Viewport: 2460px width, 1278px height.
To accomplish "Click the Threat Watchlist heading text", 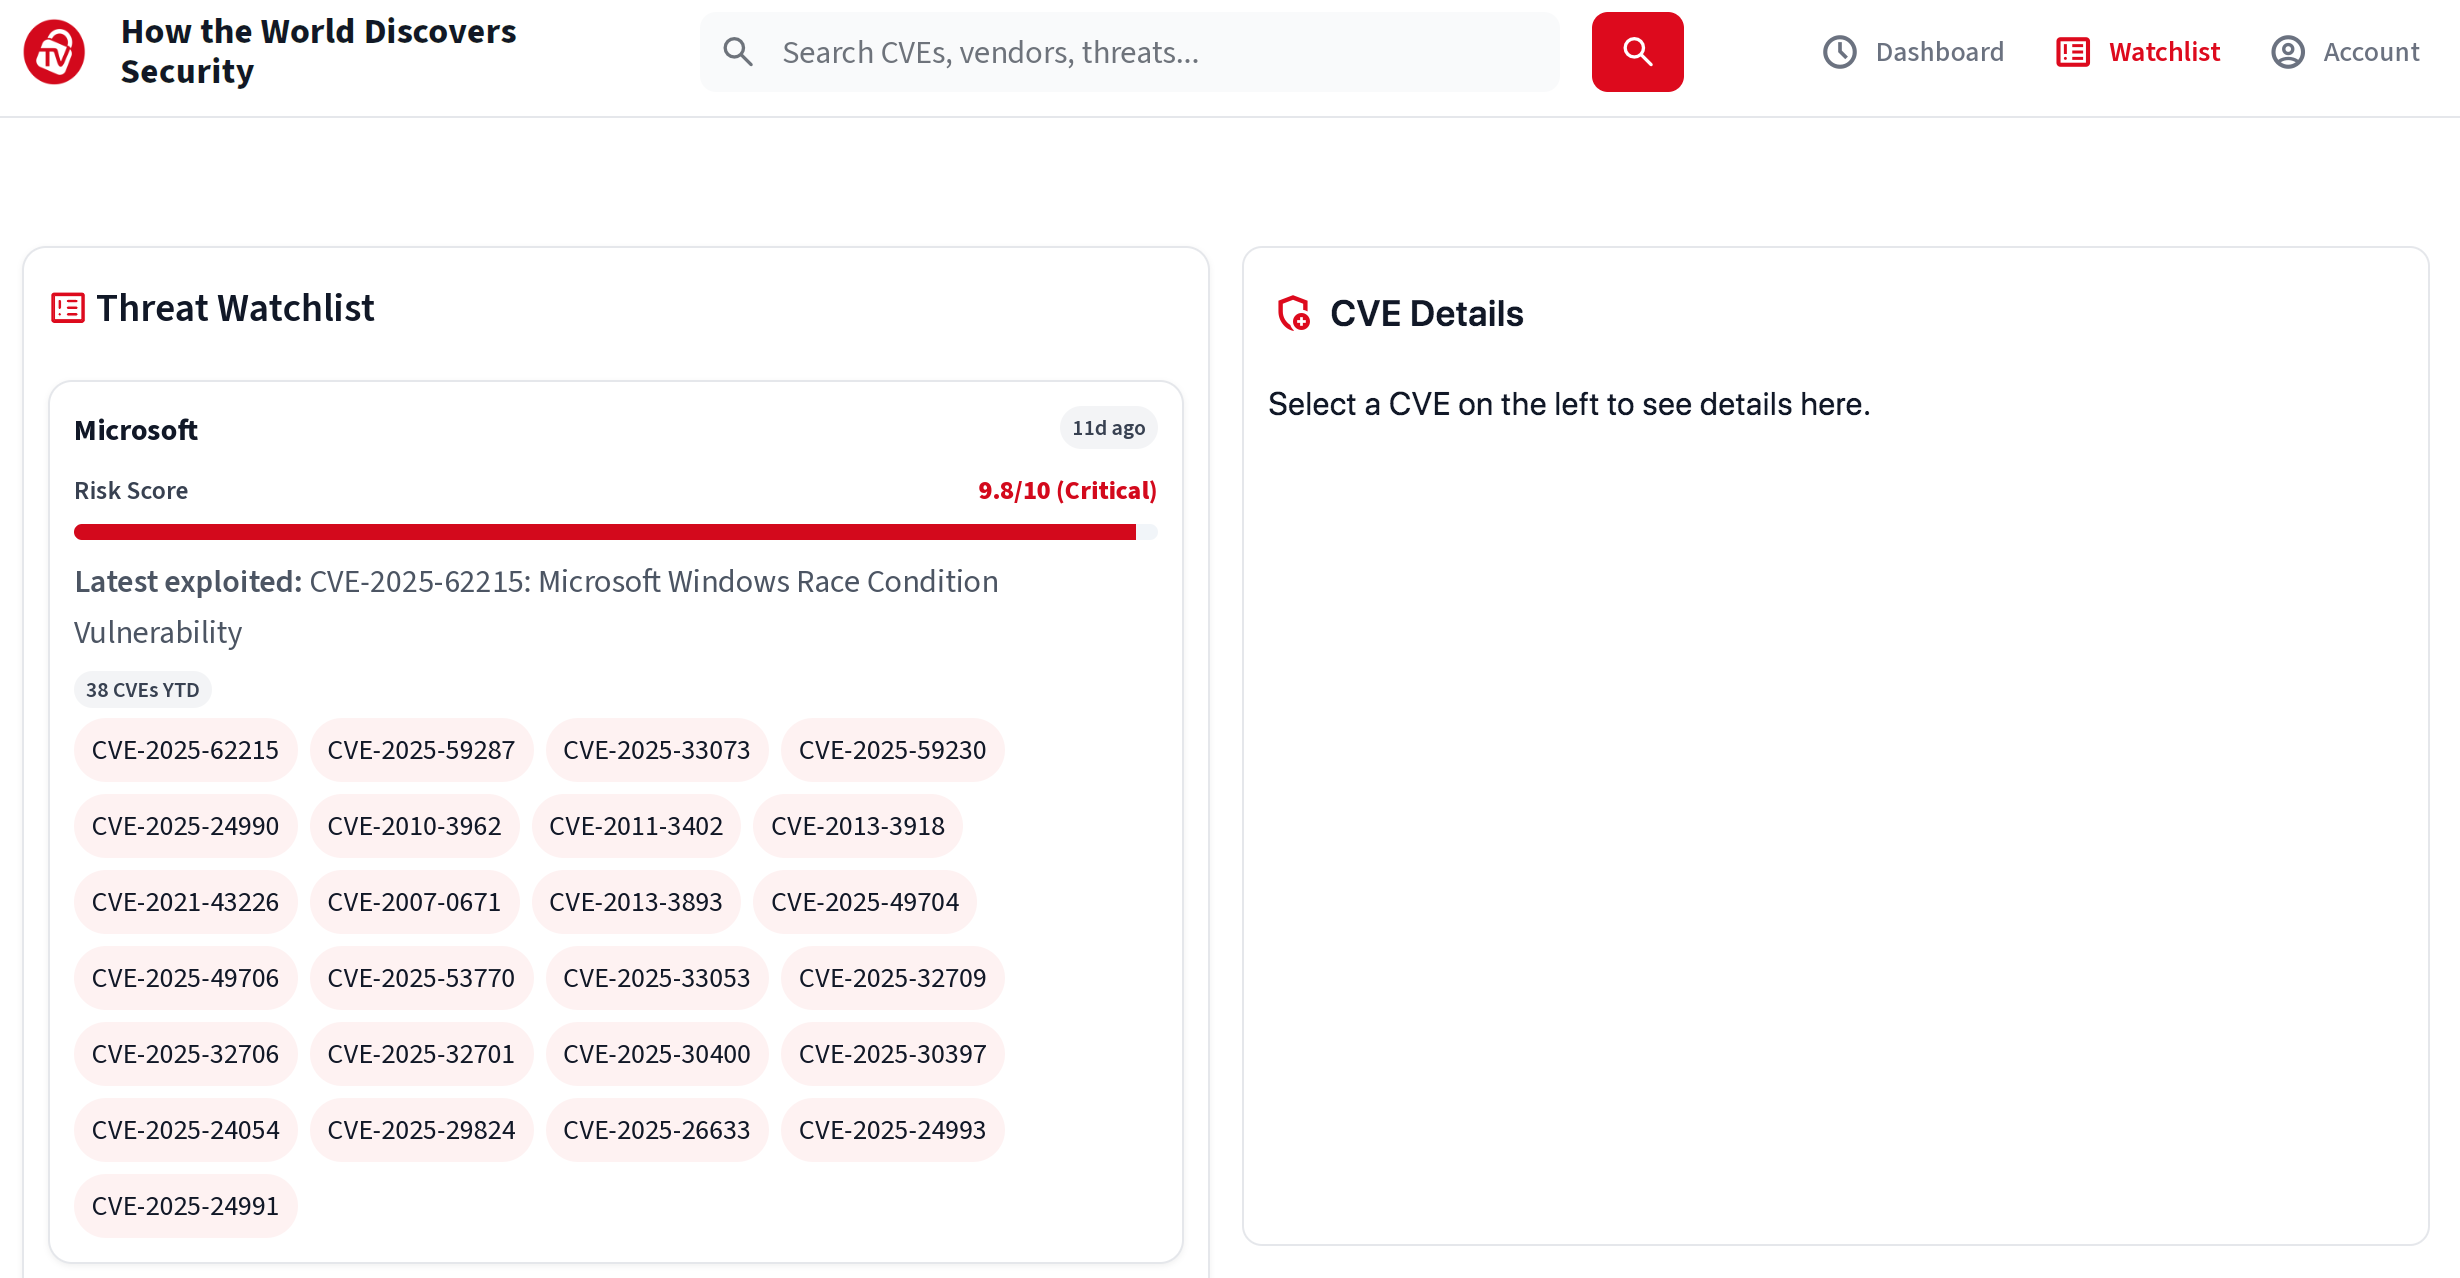I will click(235, 308).
